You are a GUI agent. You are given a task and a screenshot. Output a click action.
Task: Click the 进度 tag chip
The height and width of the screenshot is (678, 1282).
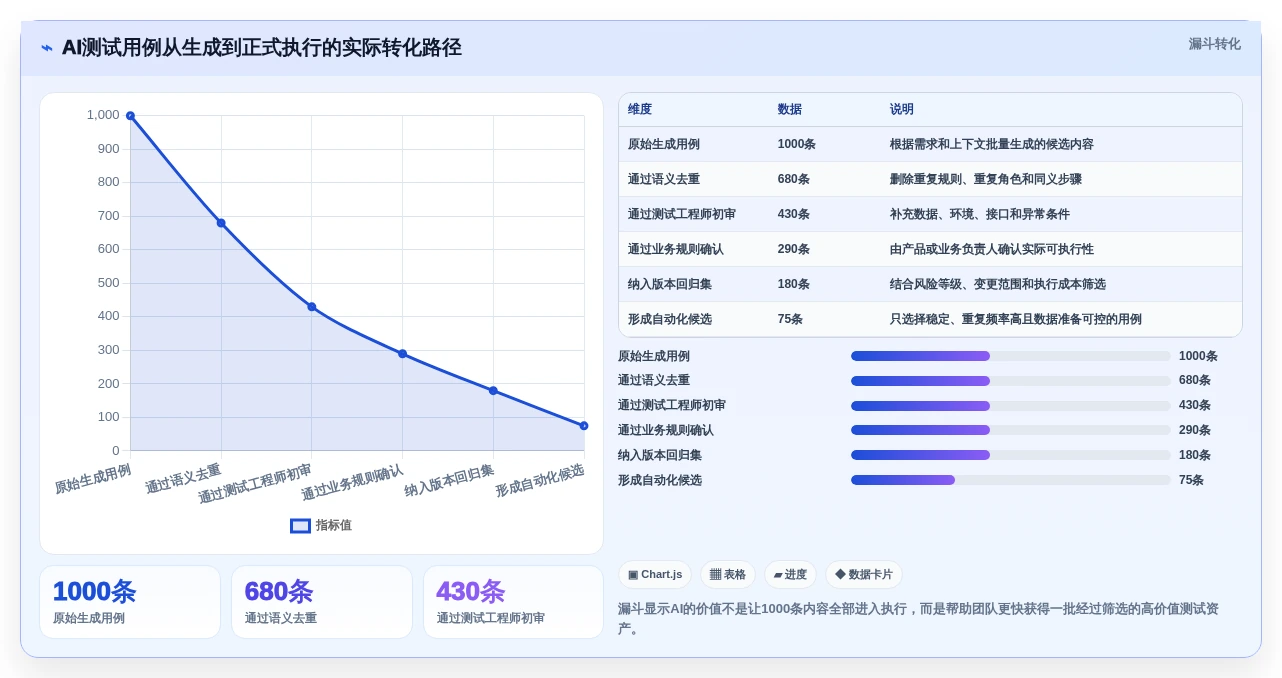[x=790, y=575]
